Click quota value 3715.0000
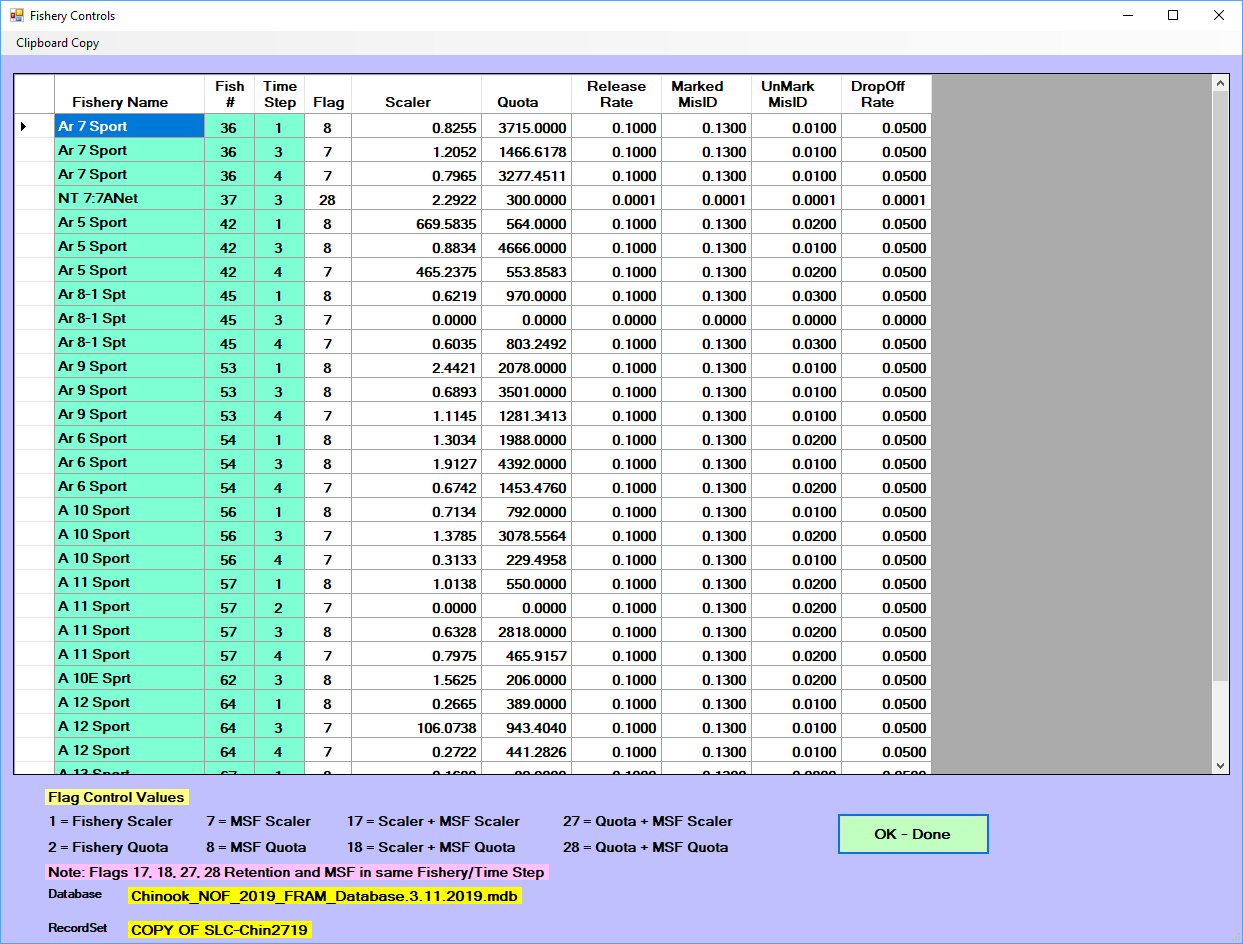The width and height of the screenshot is (1243, 944). coord(526,128)
